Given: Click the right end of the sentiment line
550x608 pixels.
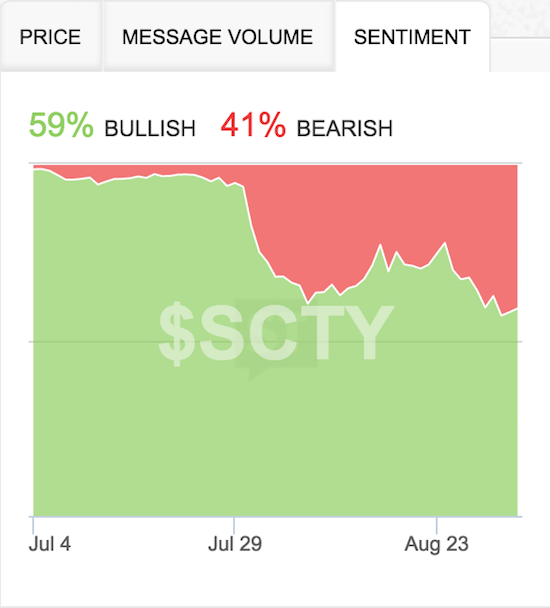Looking at the screenshot, I should [x=517, y=309].
